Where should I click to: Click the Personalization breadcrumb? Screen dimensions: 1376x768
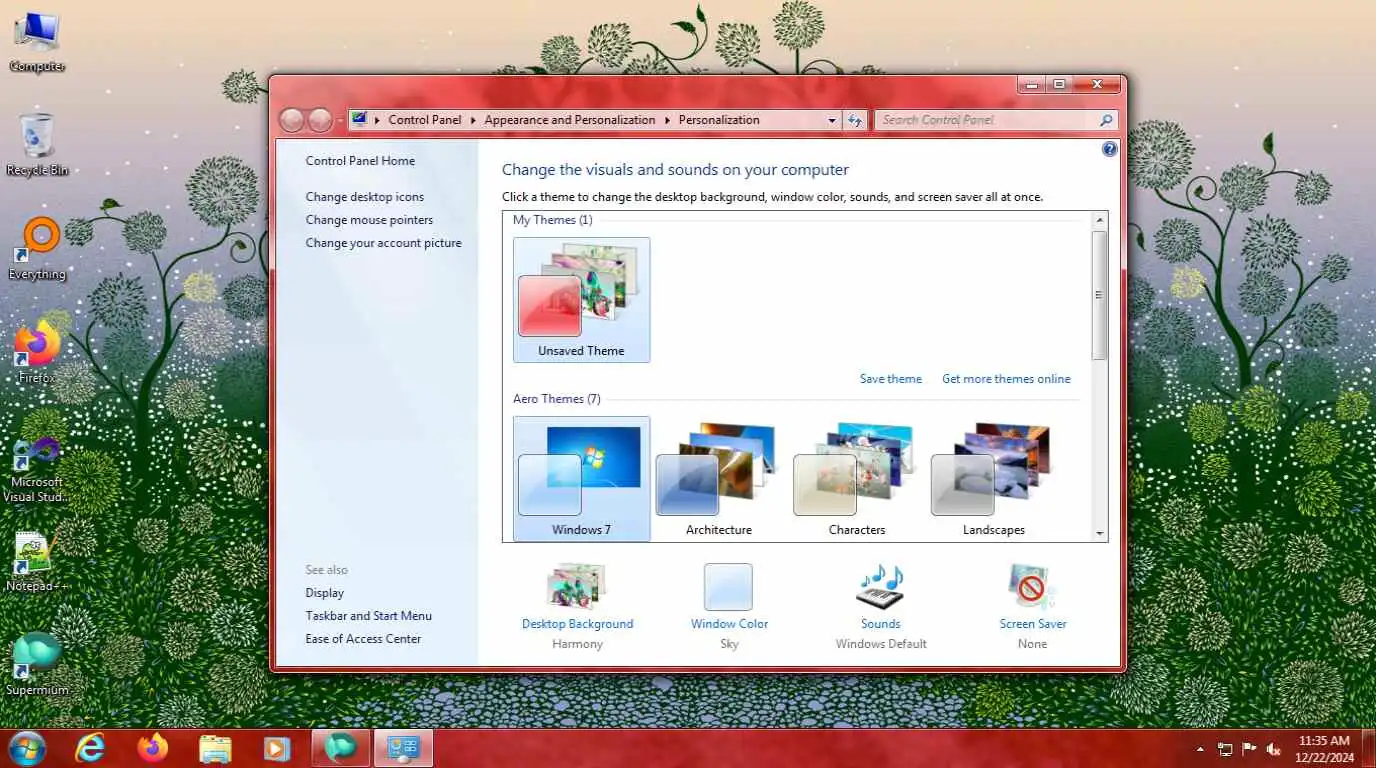click(x=719, y=120)
